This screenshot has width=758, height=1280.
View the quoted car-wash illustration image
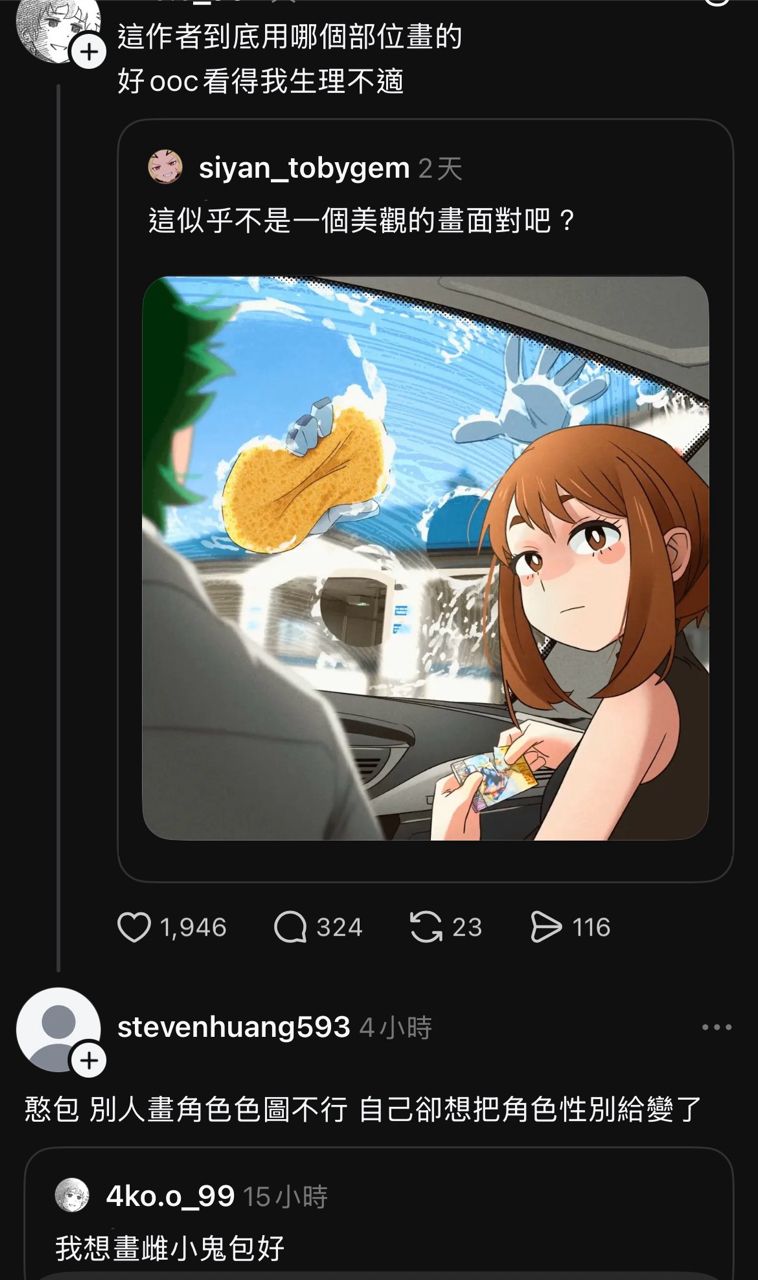[x=425, y=558]
